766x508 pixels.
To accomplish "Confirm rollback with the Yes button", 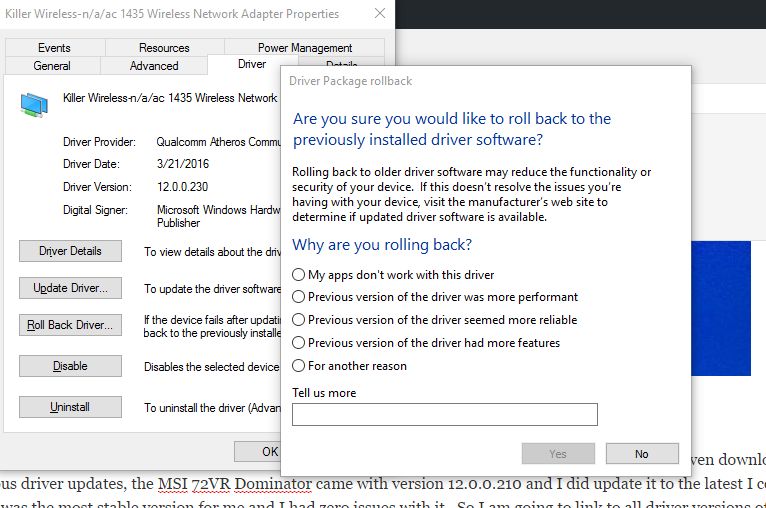I will [x=558, y=454].
